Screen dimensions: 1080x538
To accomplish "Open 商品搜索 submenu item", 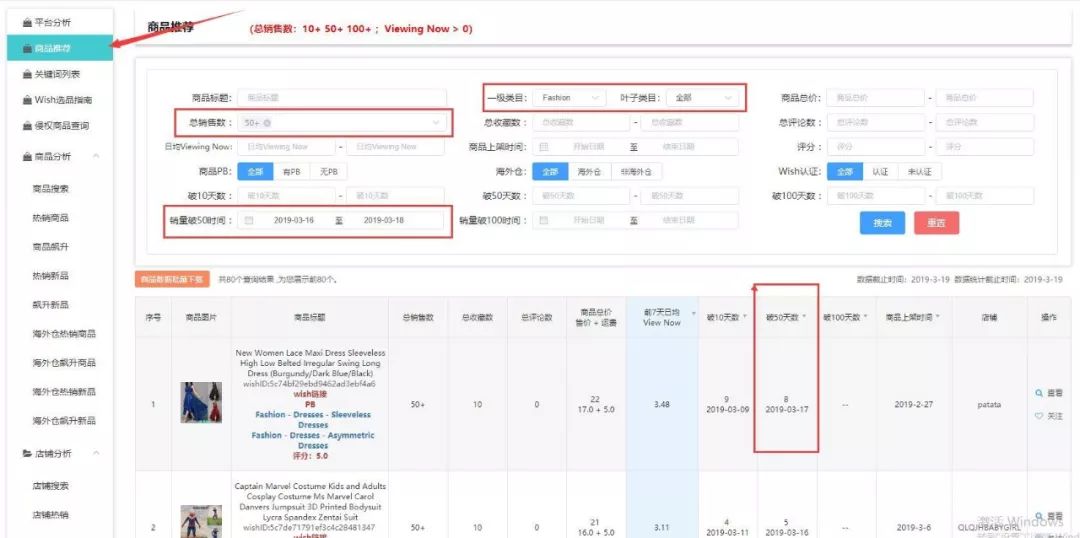I will 50,189.
